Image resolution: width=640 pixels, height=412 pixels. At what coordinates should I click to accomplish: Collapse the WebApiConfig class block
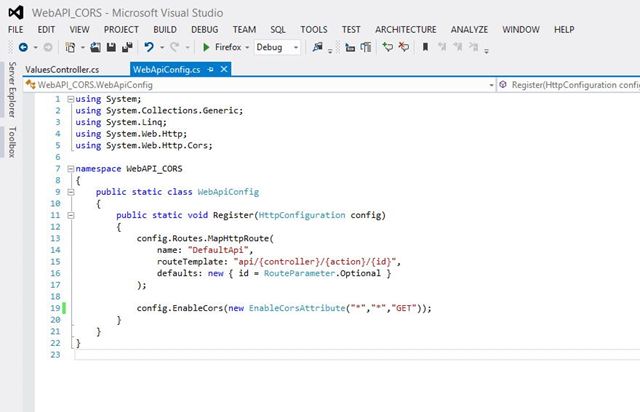pos(71,192)
